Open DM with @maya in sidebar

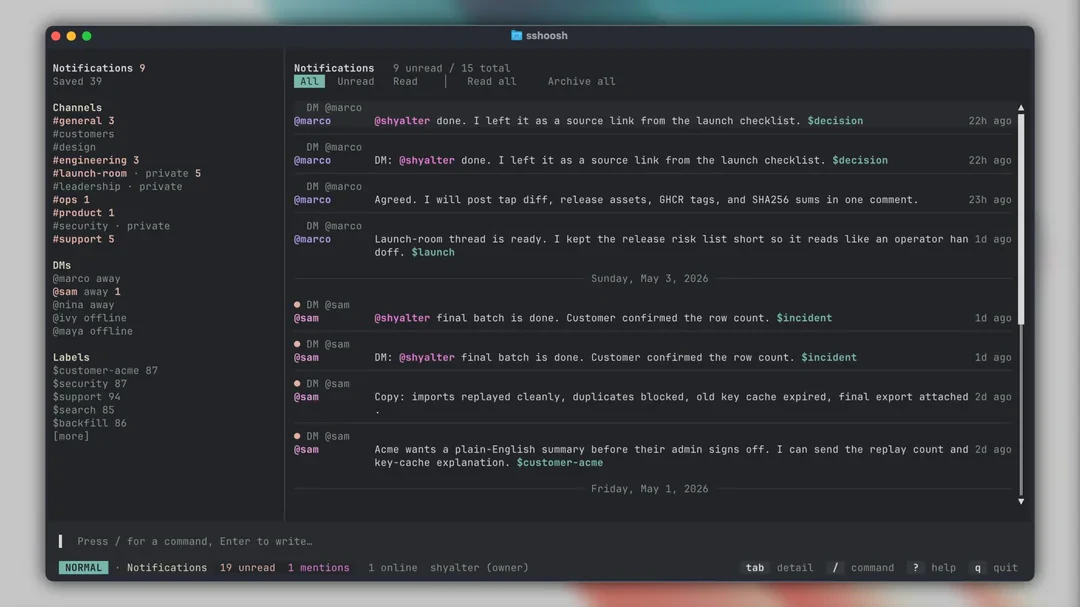[x=92, y=331]
